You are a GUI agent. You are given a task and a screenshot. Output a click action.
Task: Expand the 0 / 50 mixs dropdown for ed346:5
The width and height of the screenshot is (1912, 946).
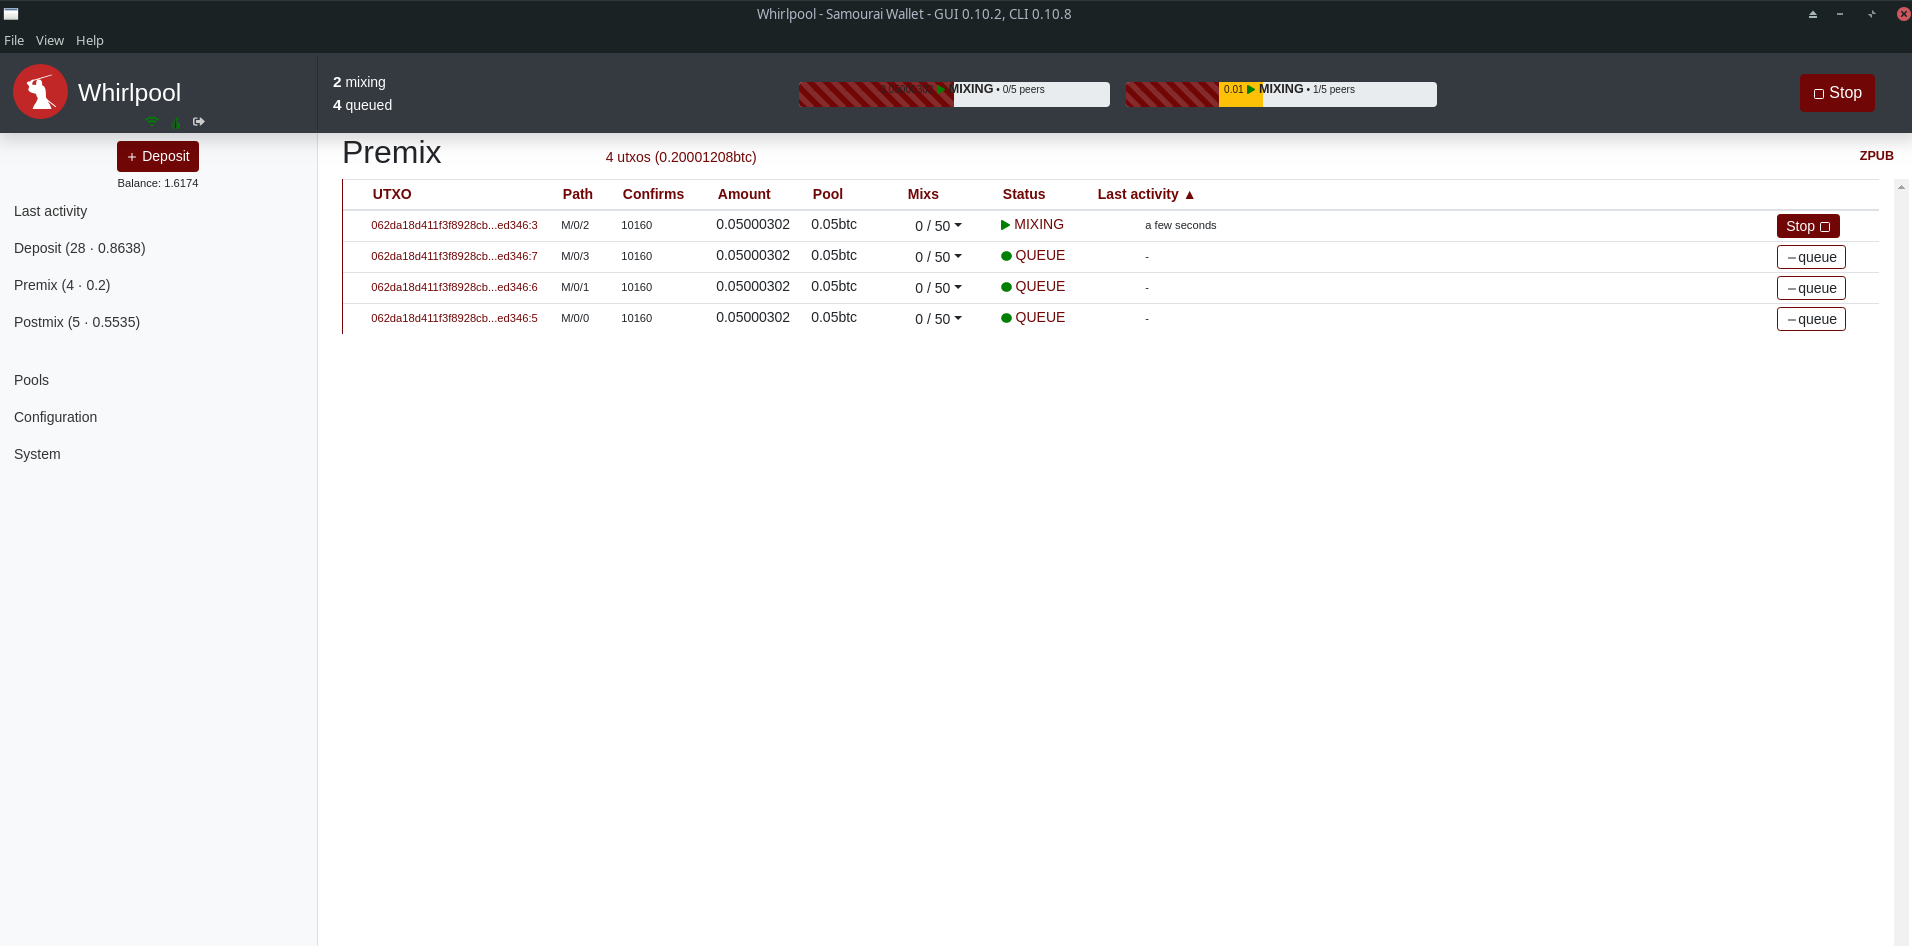(938, 319)
